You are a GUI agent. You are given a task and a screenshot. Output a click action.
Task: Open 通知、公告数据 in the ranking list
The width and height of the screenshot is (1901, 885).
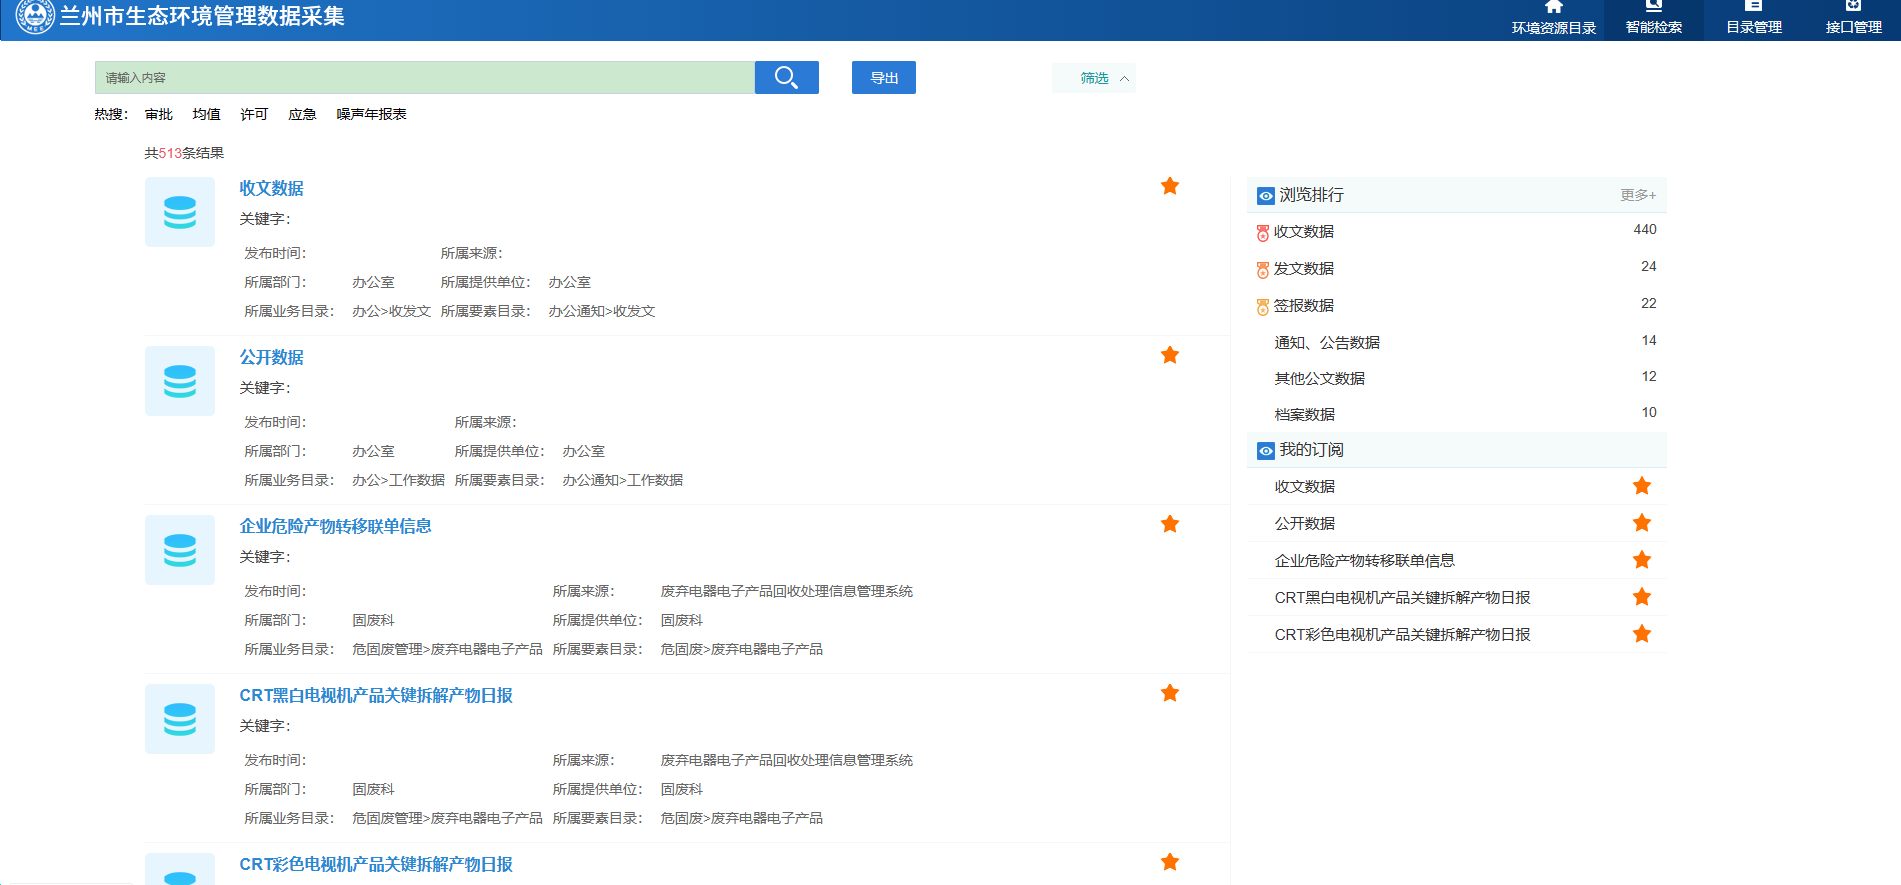(1327, 342)
